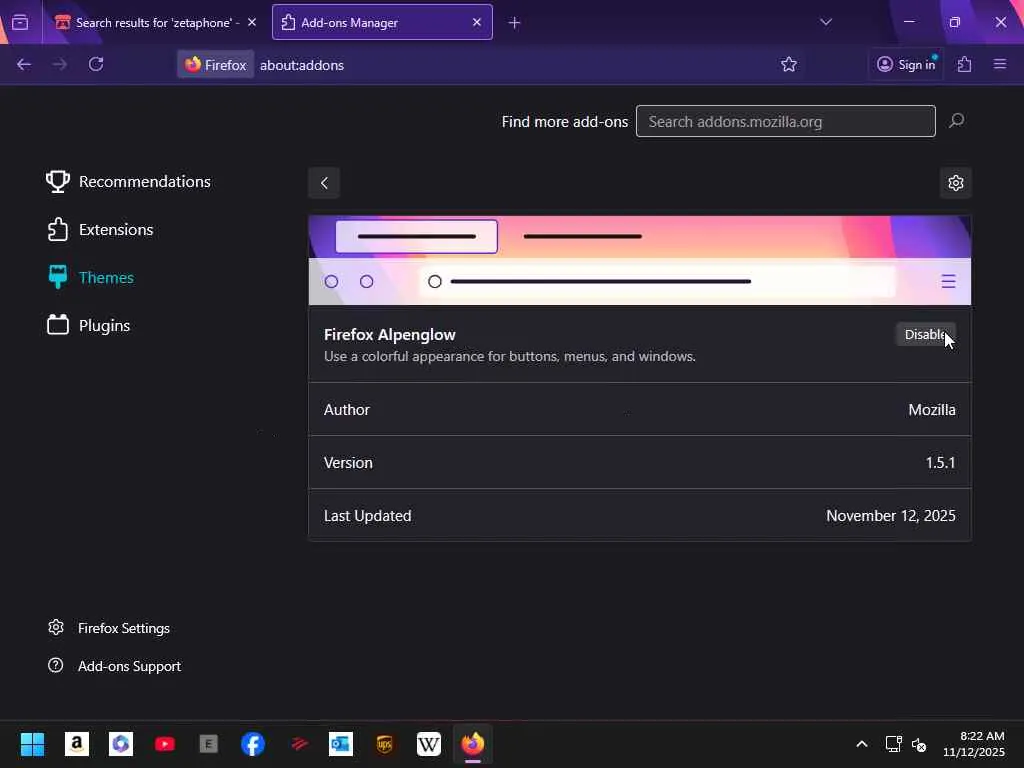Go forward with the forward arrow
The width and height of the screenshot is (1024, 768).
pyautogui.click(x=59, y=65)
